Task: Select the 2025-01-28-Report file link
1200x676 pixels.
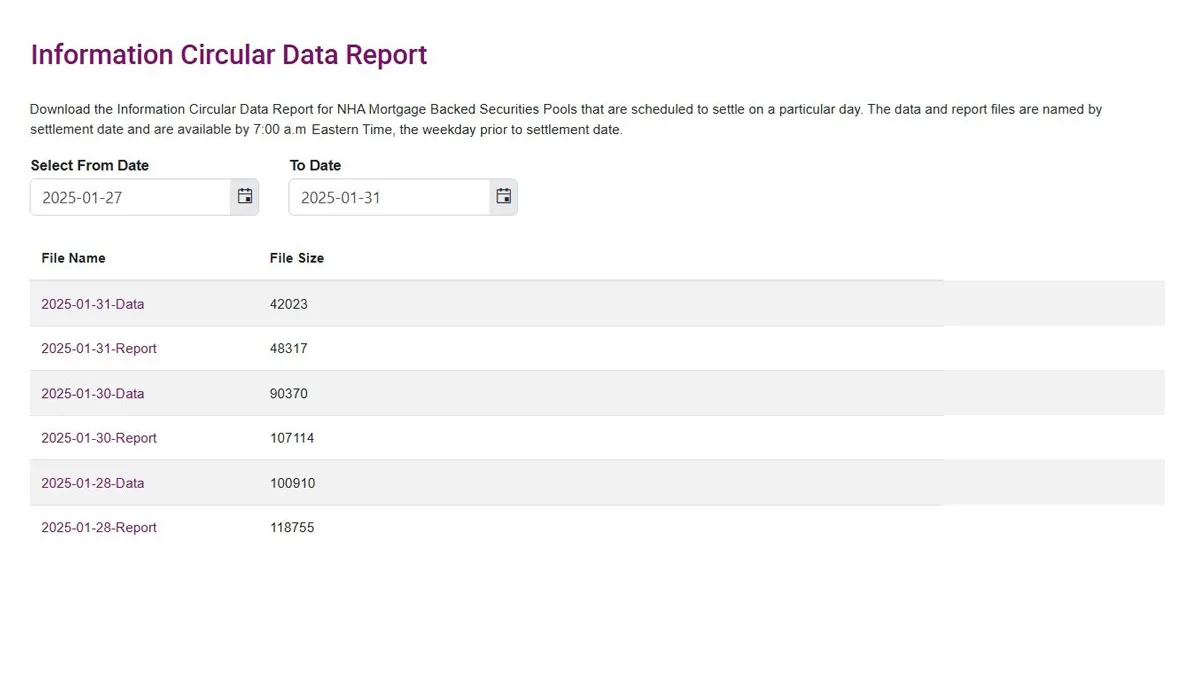Action: click(98, 528)
